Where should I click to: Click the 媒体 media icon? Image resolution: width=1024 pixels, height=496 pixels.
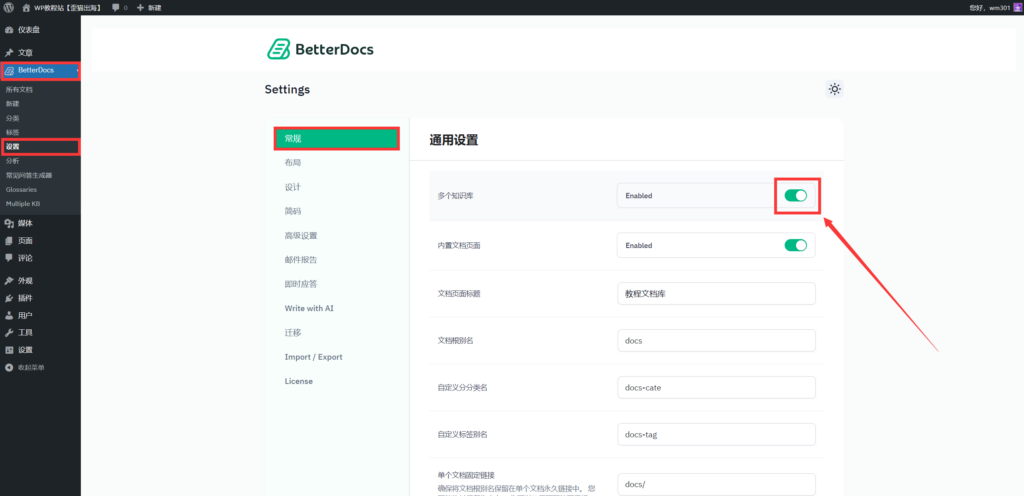(x=9, y=223)
